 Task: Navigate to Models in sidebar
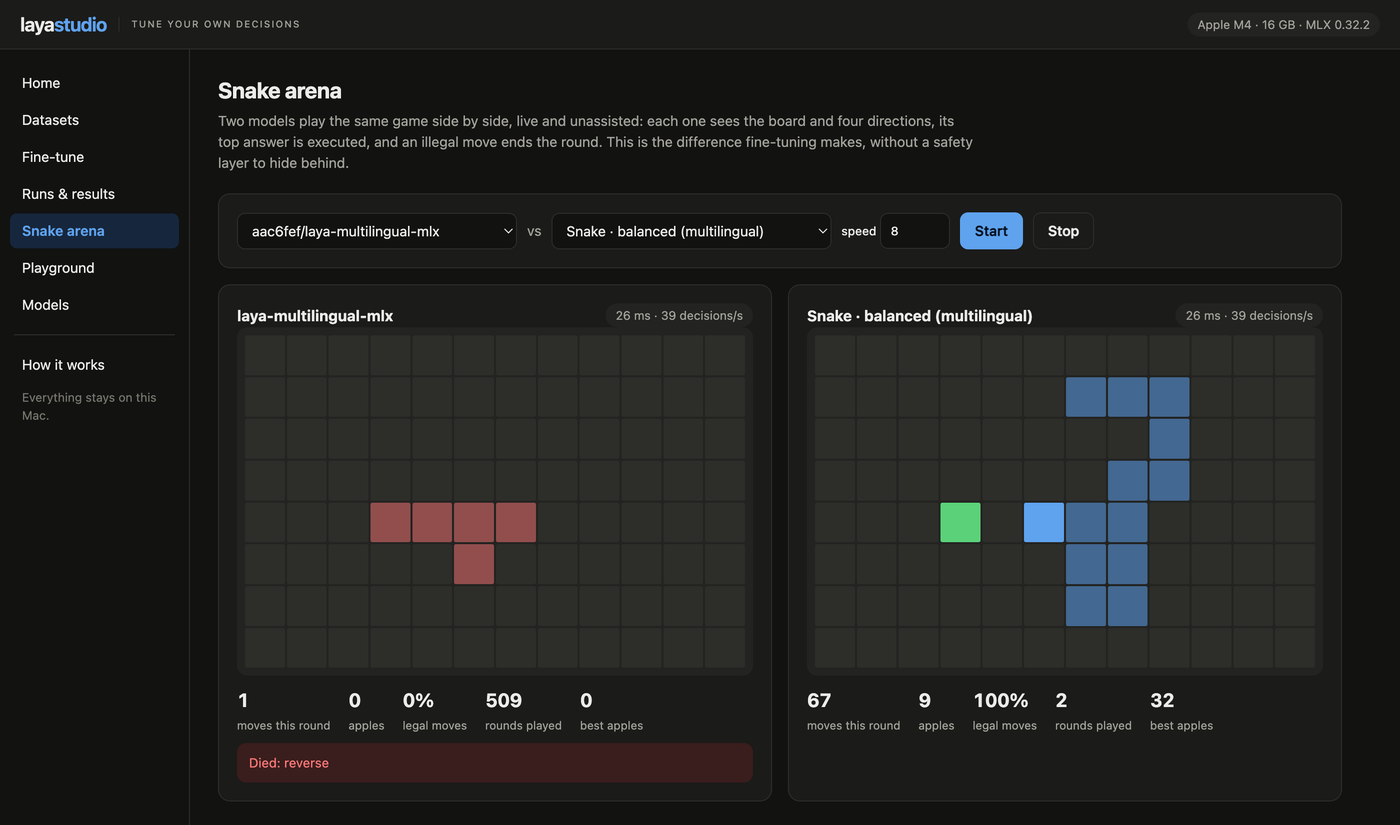(94, 305)
